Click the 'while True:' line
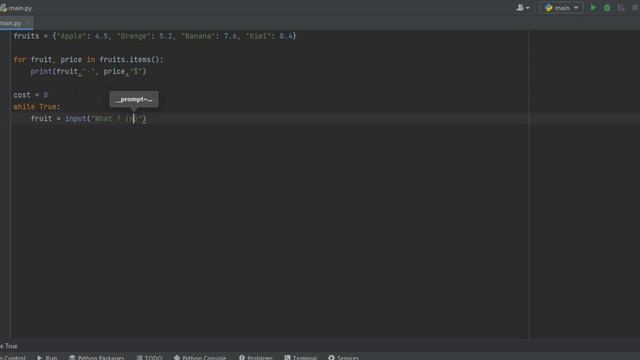640x360 pixels. point(37,107)
